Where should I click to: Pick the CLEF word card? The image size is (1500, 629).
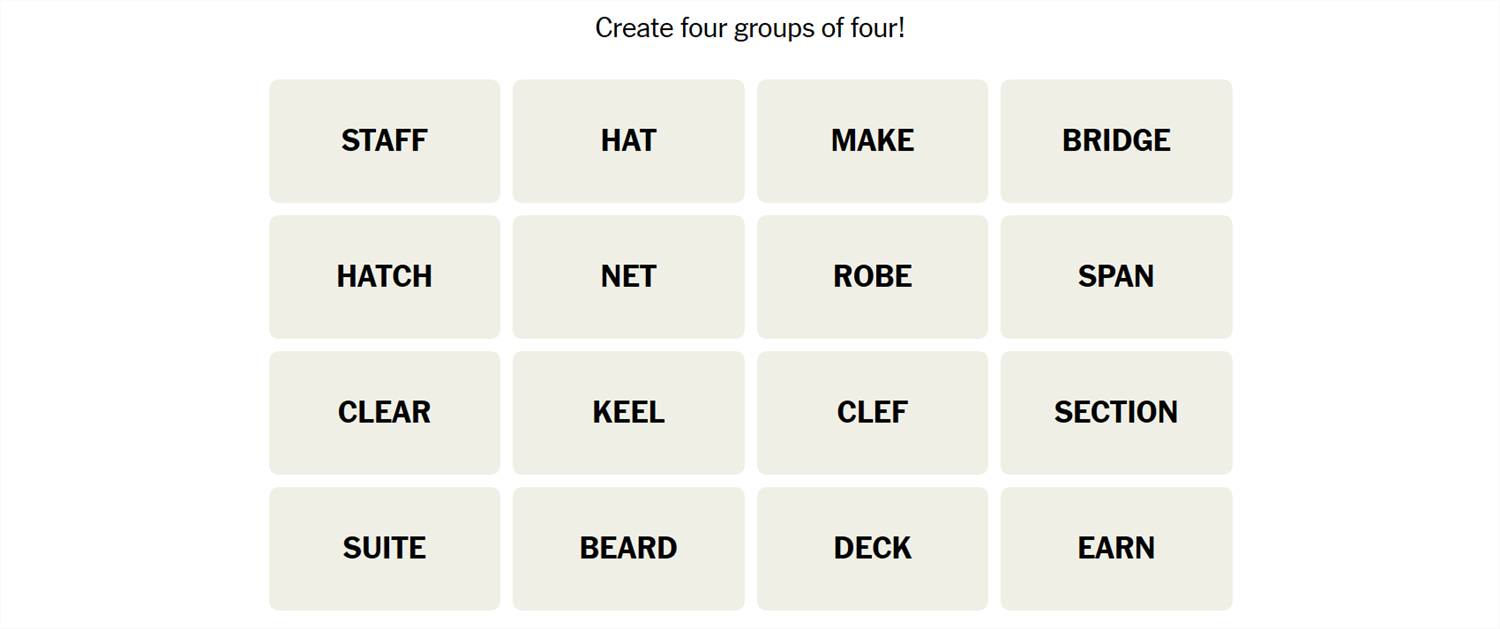coord(872,413)
